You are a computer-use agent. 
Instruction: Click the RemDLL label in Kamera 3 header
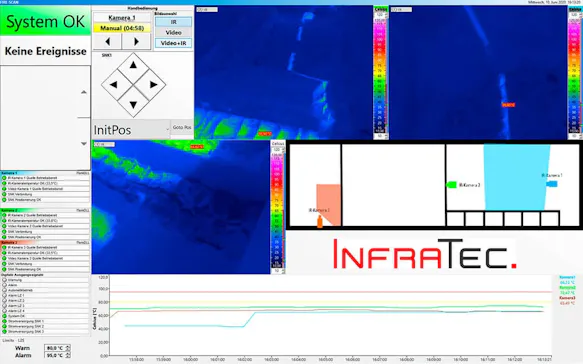(83, 242)
